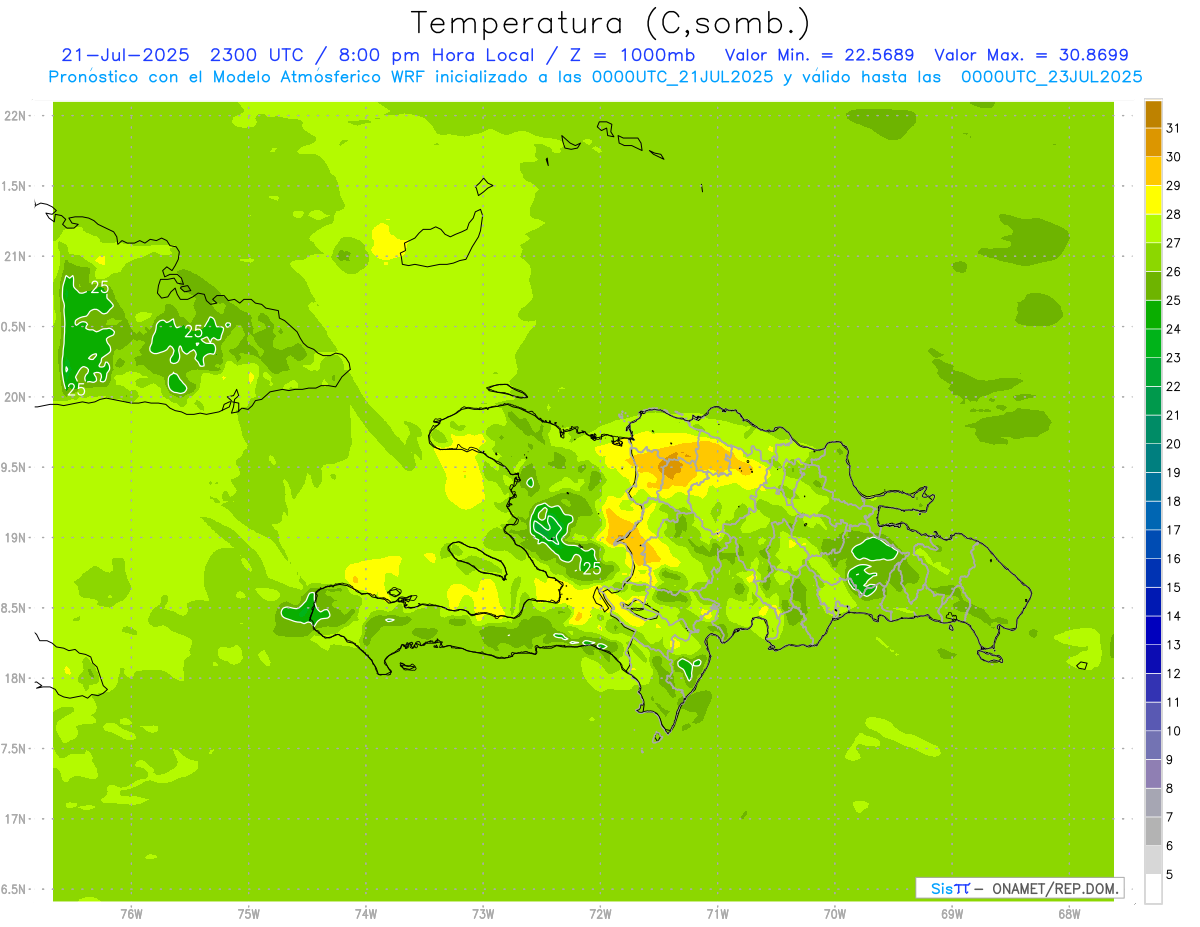Select the yellow swatch between 28 and 29
This screenshot has height=927, width=1200.
pos(1153,199)
